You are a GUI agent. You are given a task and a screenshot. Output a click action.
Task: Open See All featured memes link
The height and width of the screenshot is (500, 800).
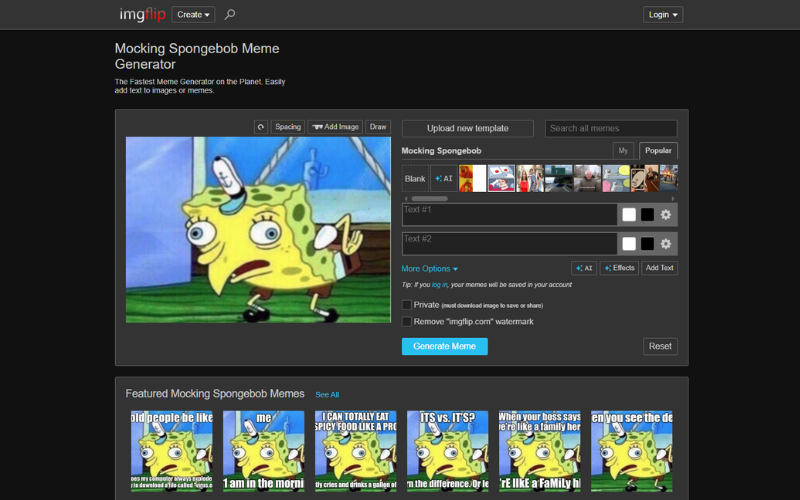pyautogui.click(x=327, y=394)
